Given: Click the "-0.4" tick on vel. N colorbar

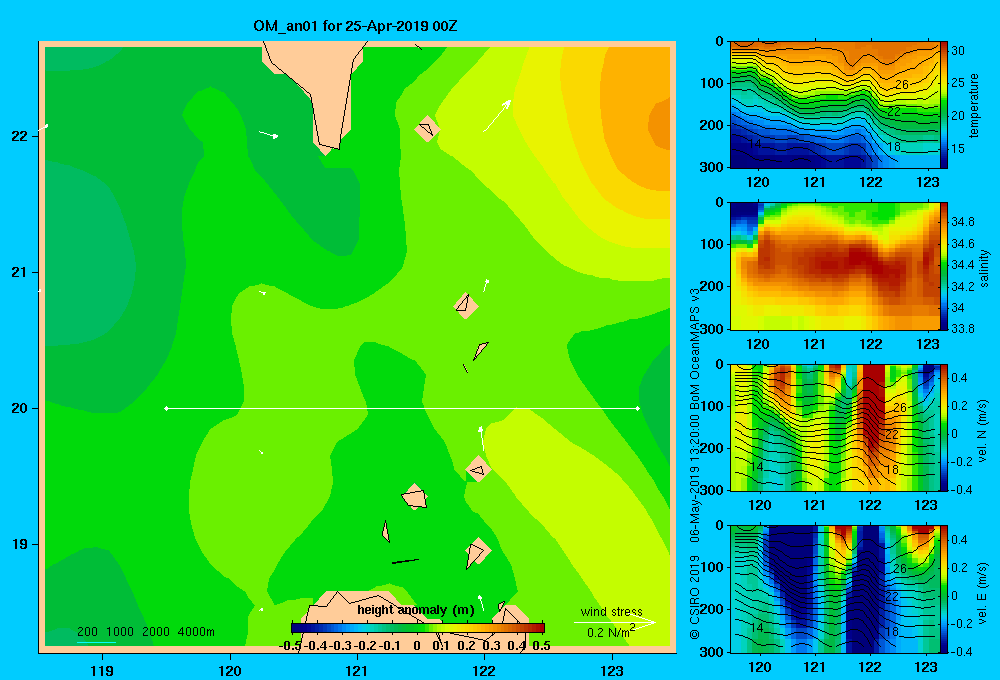Looking at the screenshot, I should 961,490.
